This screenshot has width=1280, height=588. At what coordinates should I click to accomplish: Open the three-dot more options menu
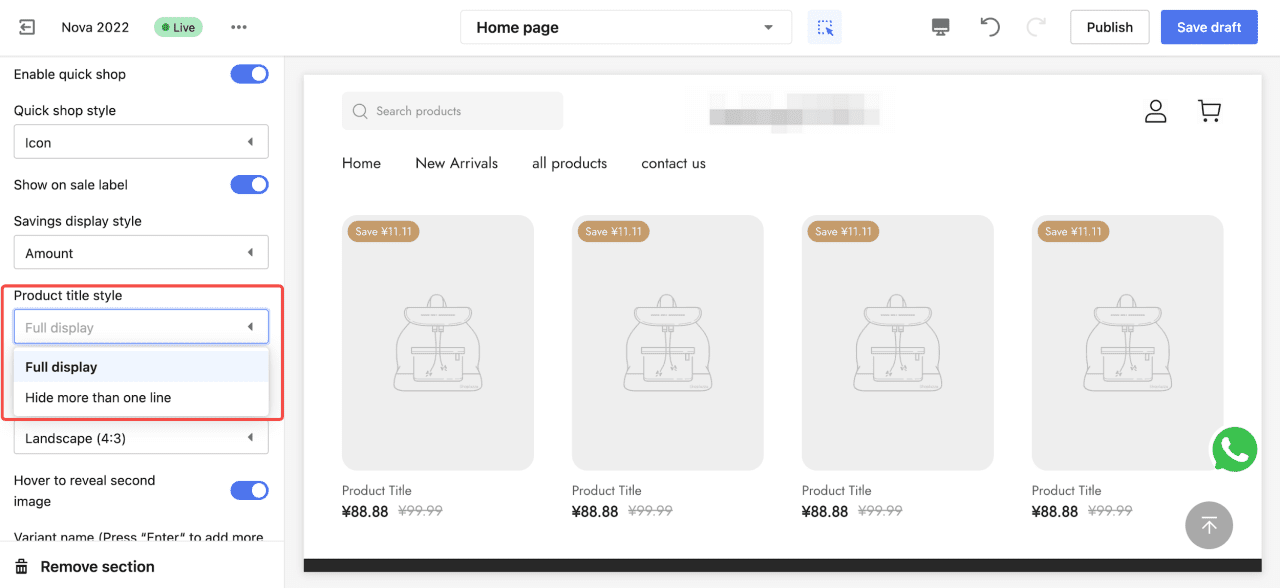point(239,27)
